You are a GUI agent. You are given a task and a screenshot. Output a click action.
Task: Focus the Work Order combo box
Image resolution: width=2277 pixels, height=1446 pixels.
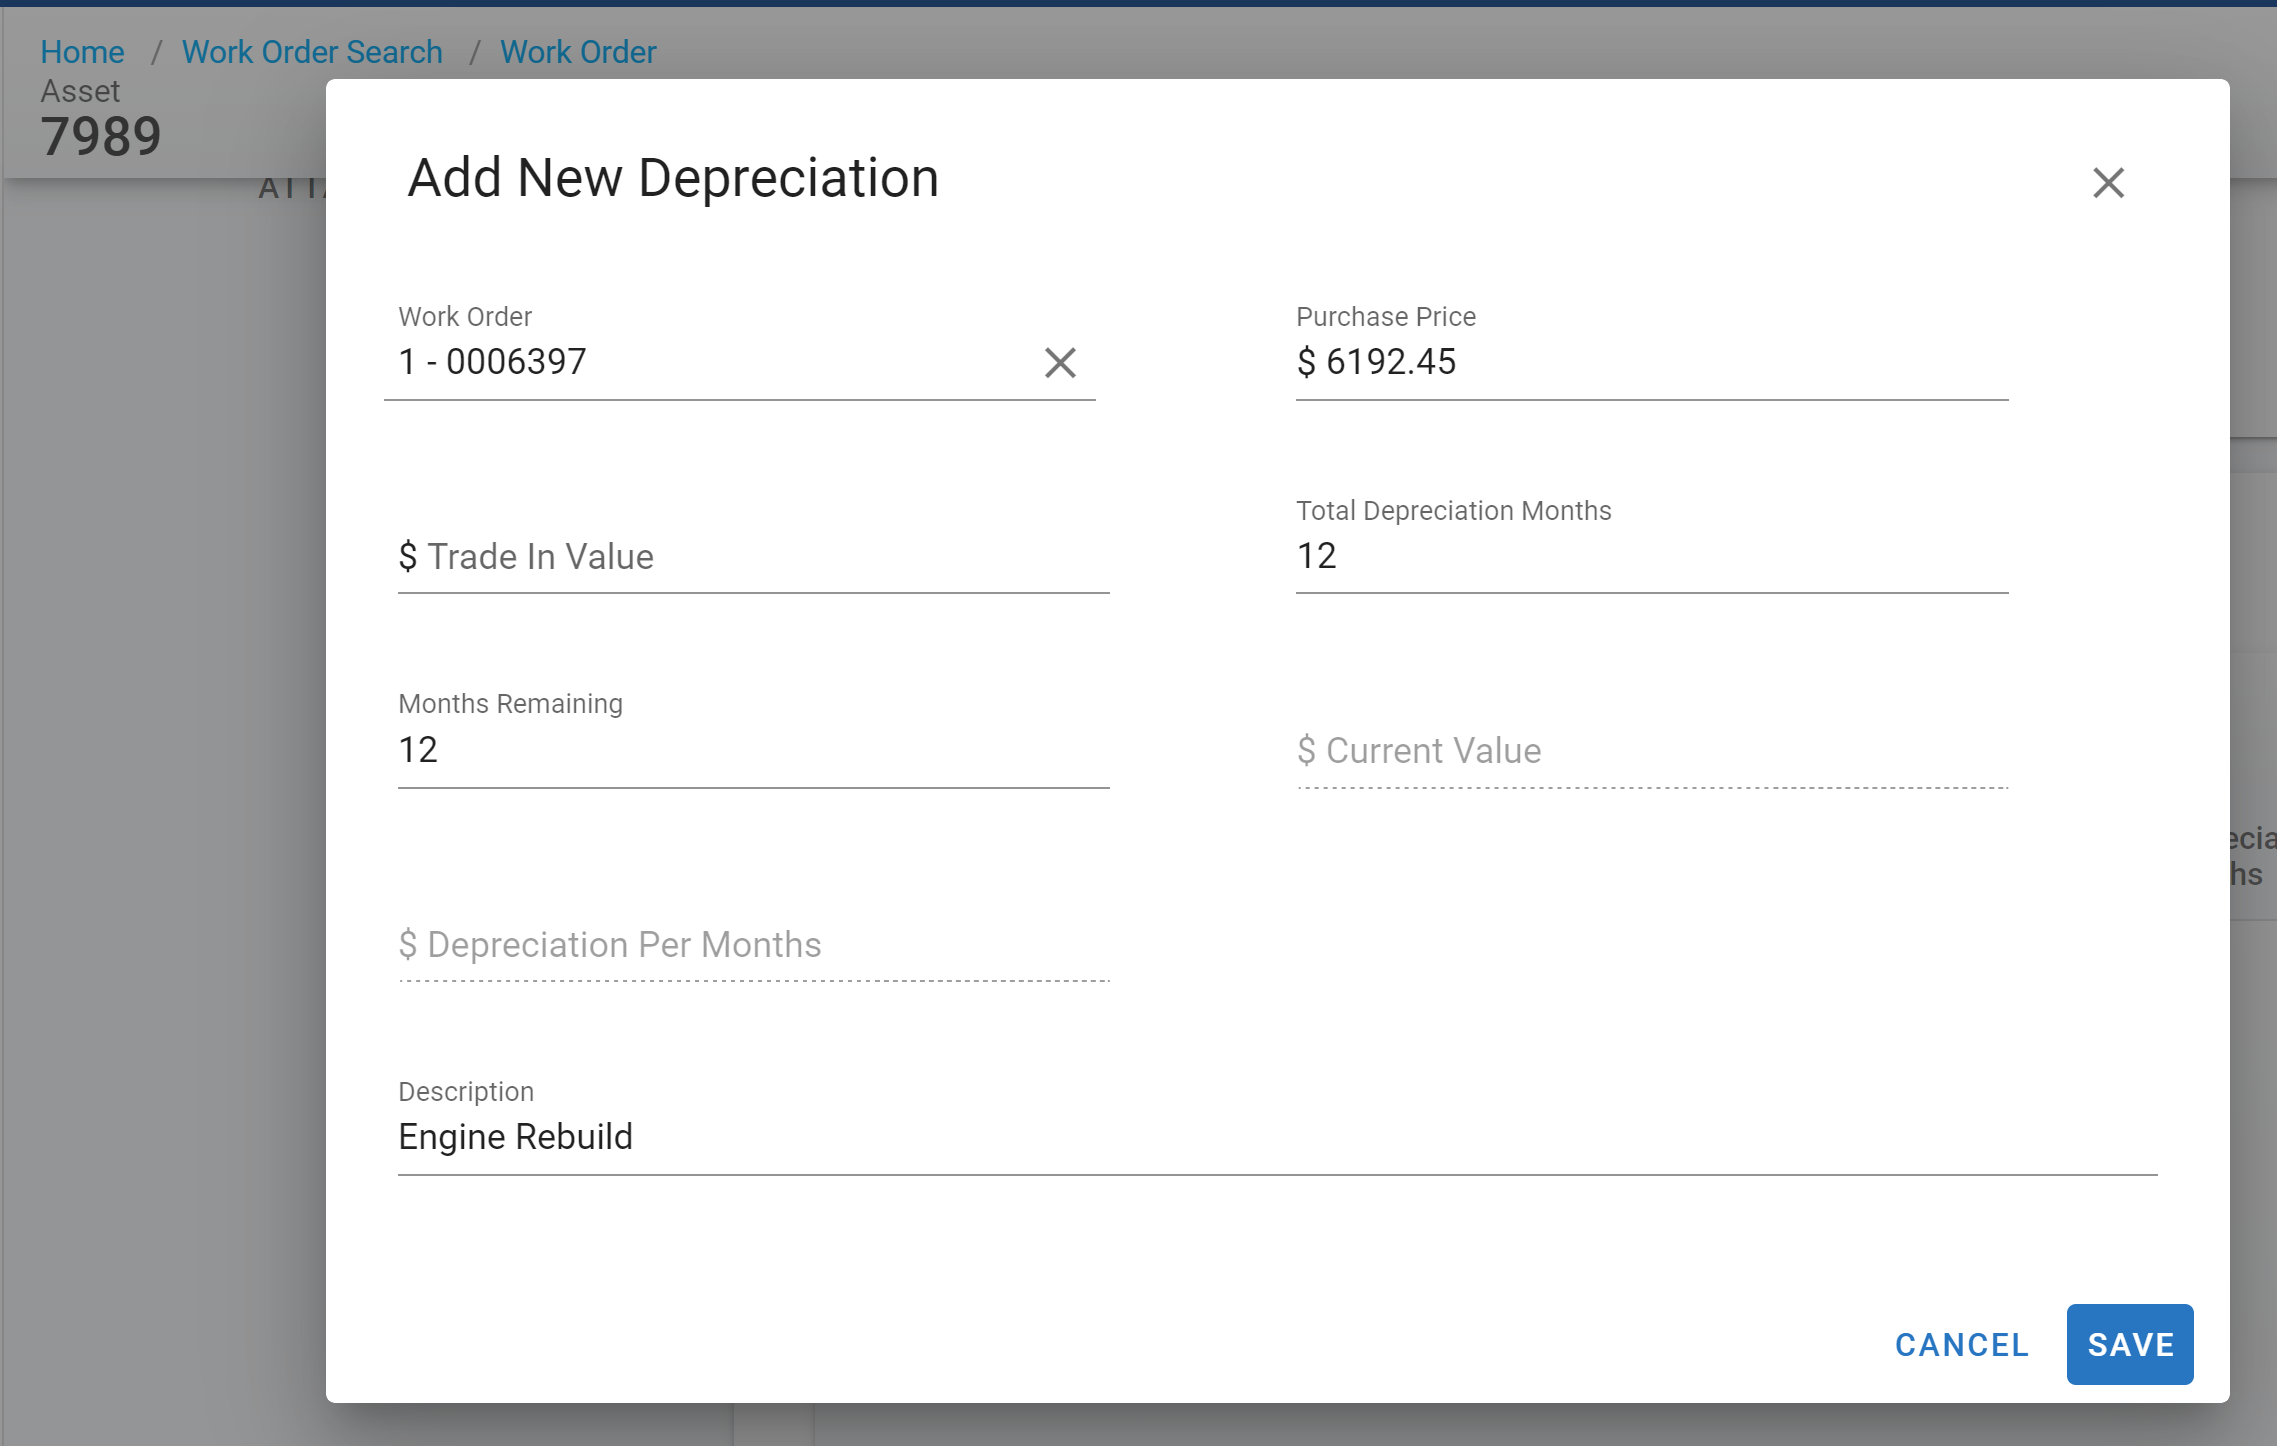coord(700,362)
